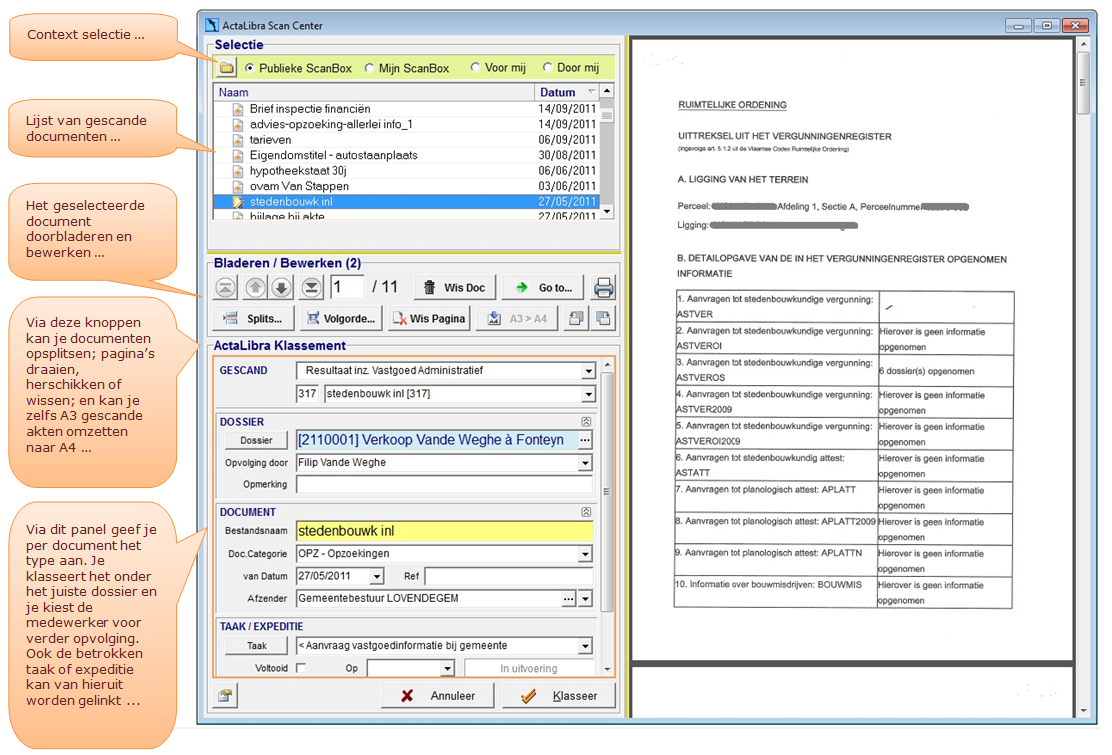Confirm with the Klasseer button

click(x=559, y=696)
